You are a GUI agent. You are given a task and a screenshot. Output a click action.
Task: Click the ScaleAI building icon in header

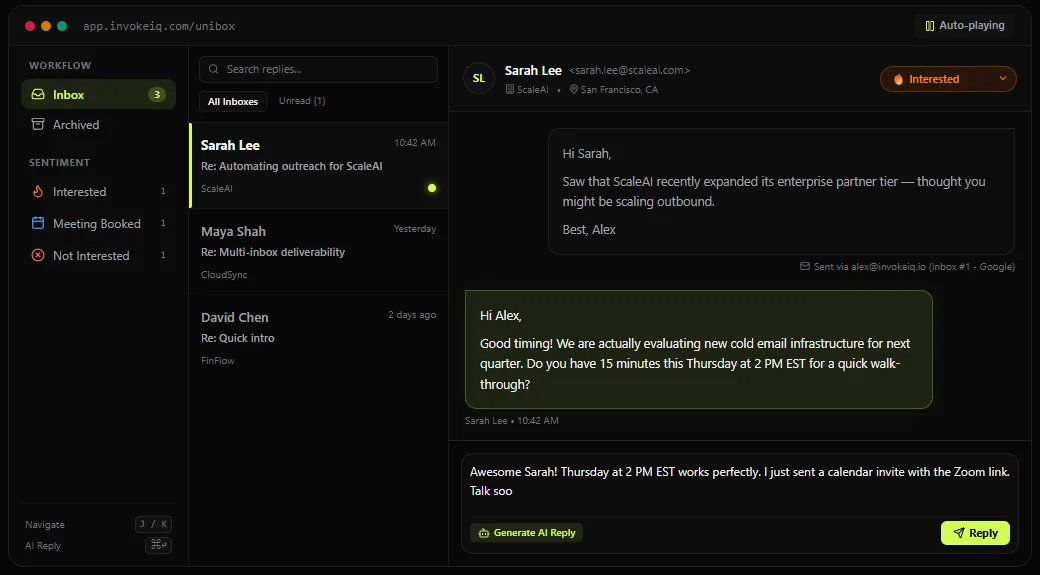pyautogui.click(x=510, y=90)
